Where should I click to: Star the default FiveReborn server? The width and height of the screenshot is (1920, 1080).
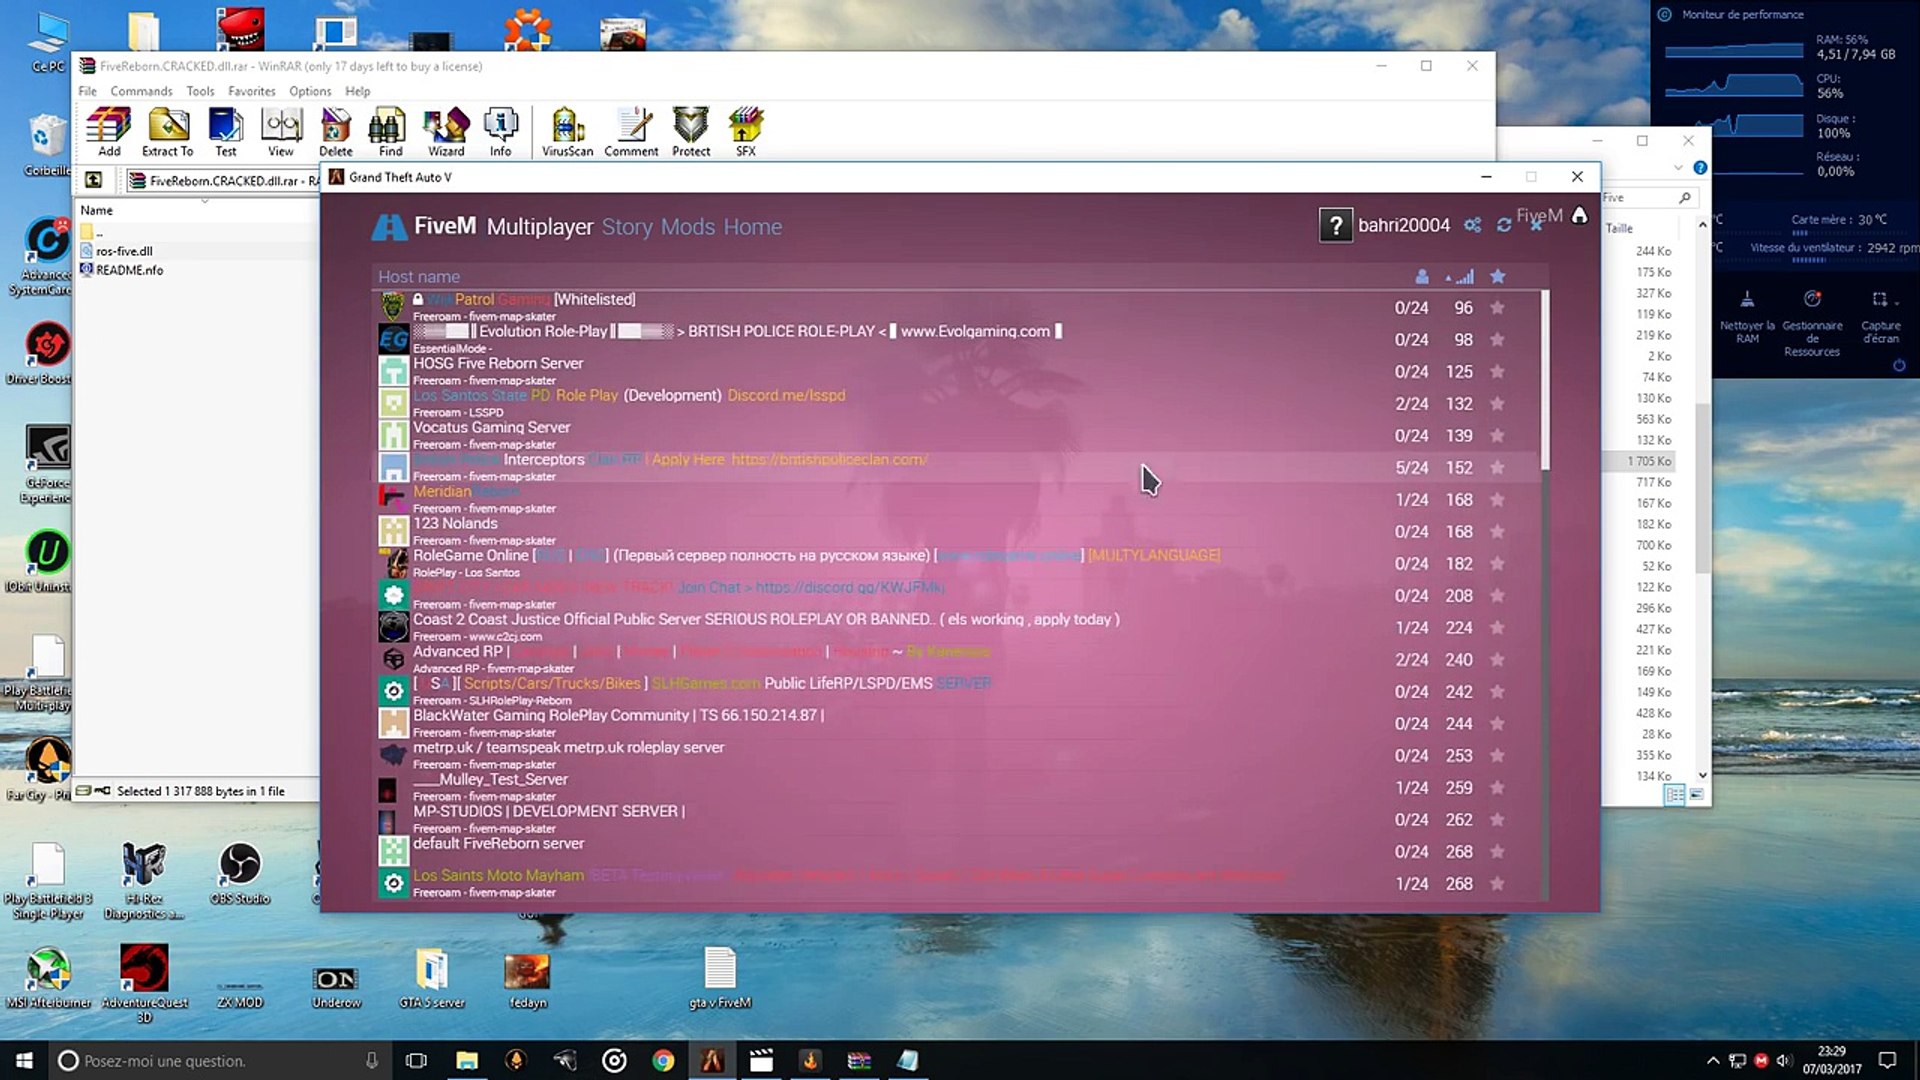[x=1497, y=851]
